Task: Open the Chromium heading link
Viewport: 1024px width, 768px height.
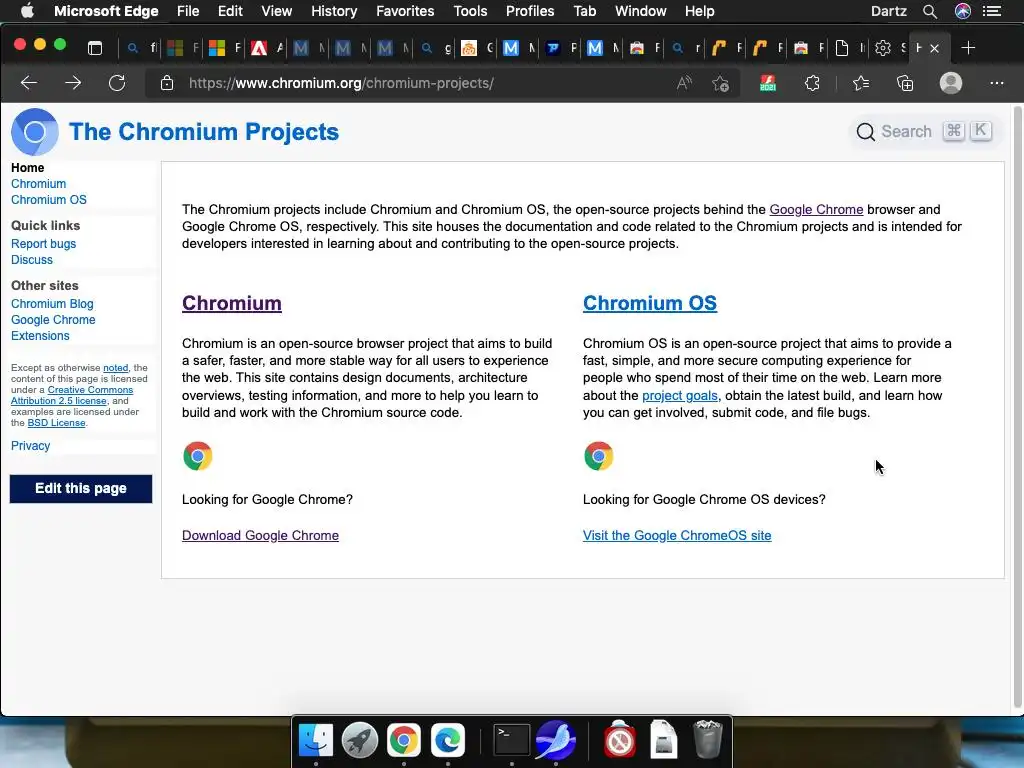Action: pos(232,303)
